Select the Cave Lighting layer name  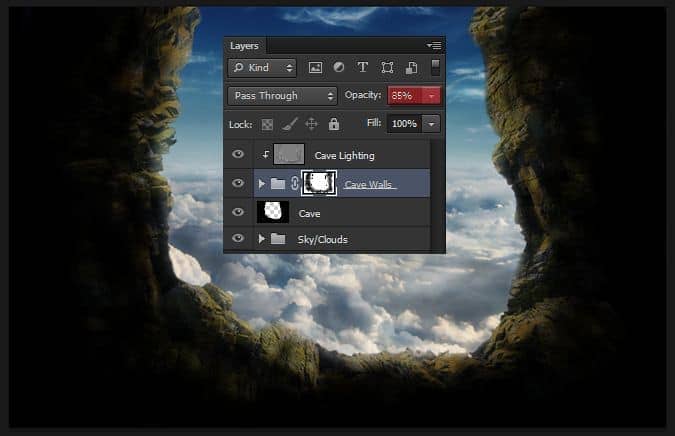tap(344, 155)
